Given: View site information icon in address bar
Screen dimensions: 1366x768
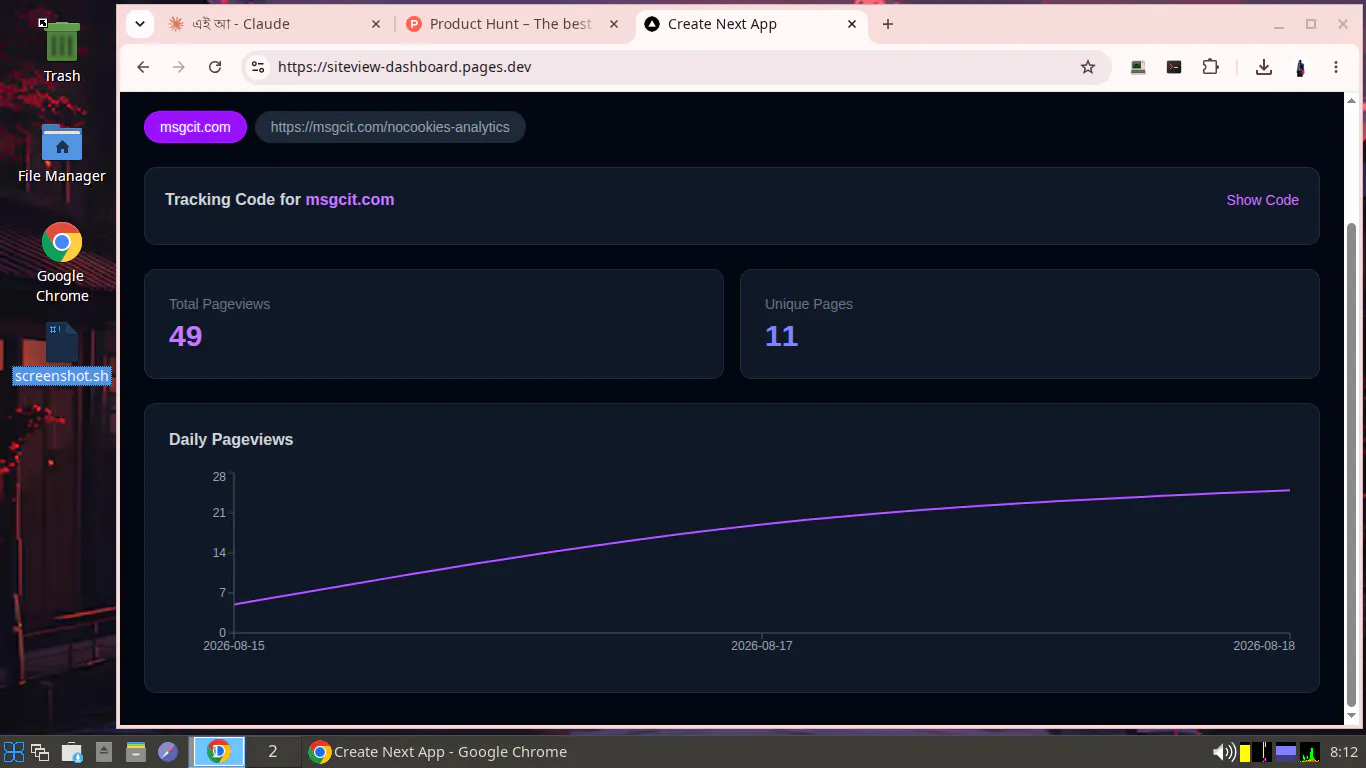Looking at the screenshot, I should pos(258,67).
